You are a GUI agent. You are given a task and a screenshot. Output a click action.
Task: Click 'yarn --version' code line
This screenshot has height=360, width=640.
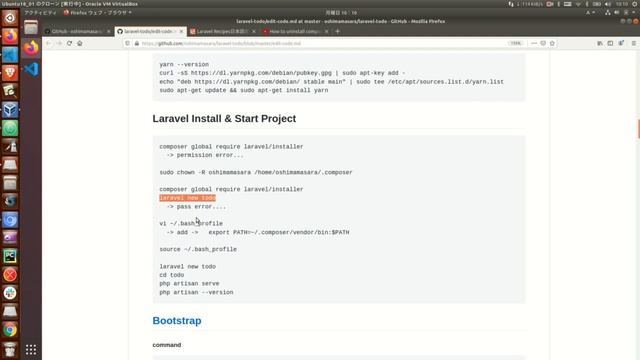(x=184, y=64)
